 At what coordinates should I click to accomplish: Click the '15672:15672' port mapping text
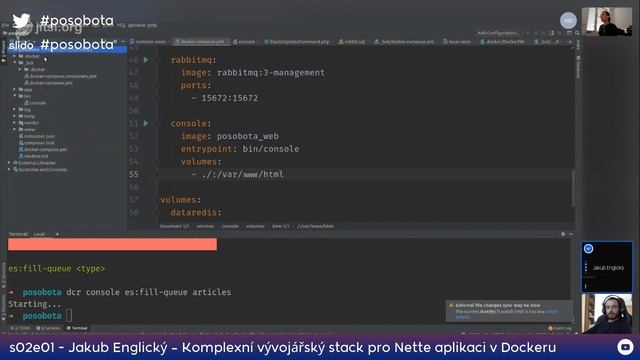coord(230,98)
